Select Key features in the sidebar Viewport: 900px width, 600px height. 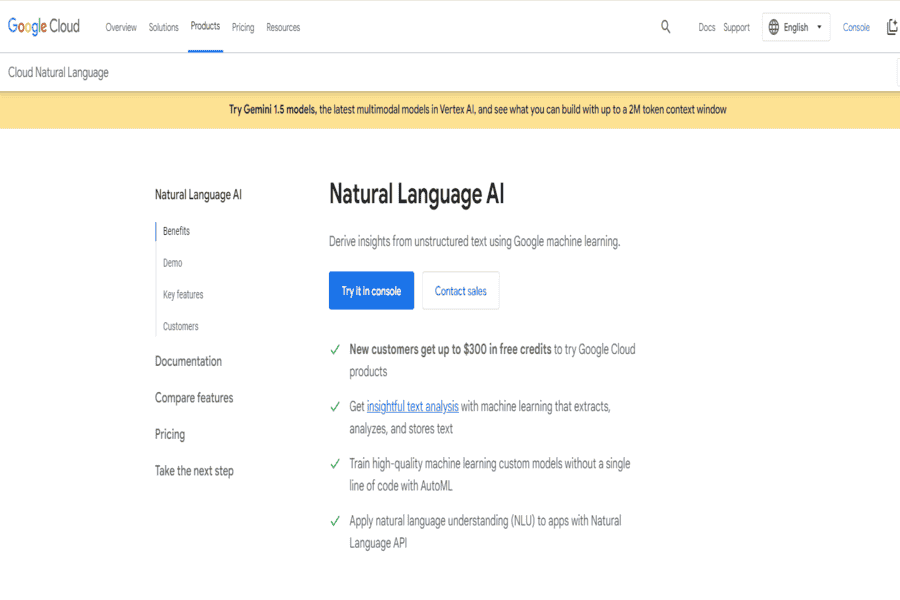[183, 295]
